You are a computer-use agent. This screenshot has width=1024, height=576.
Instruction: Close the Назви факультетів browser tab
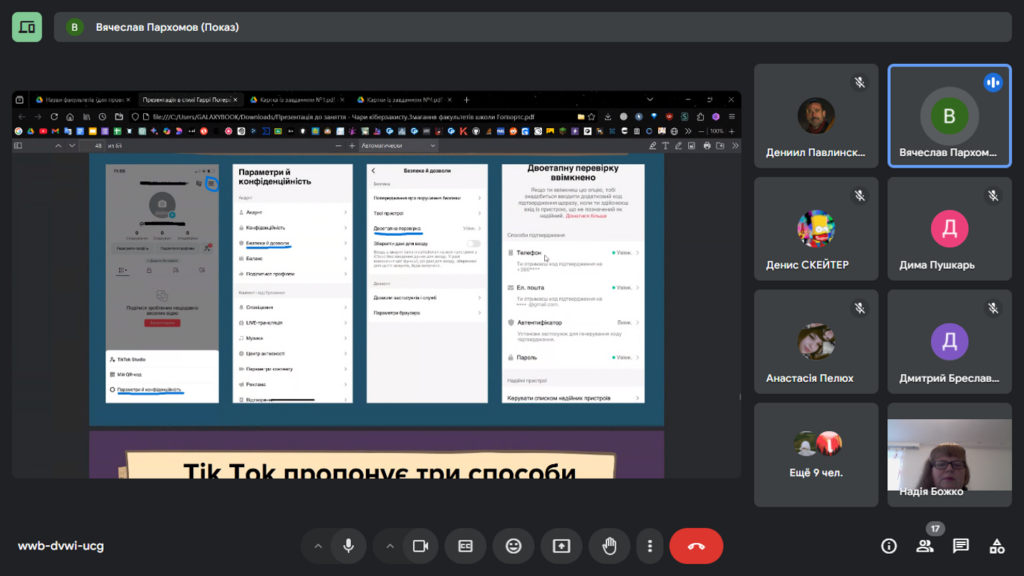(128, 100)
